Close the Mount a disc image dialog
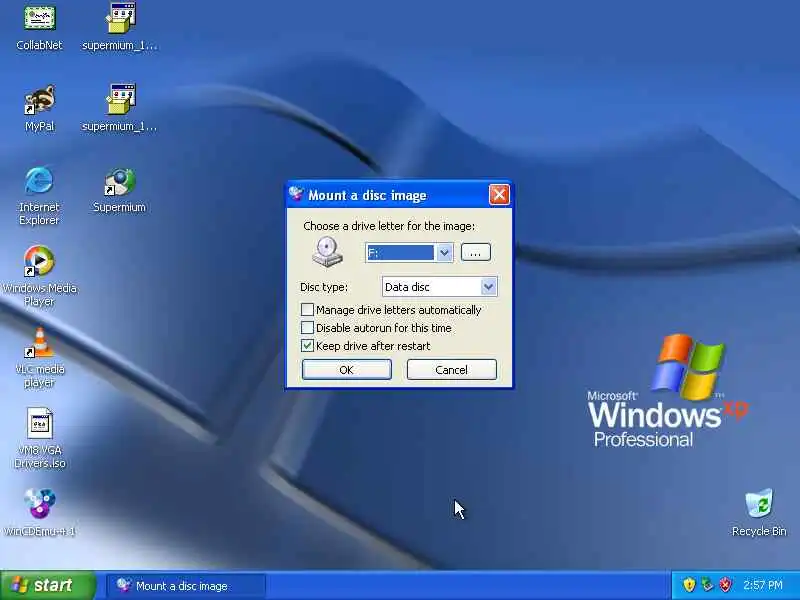This screenshot has width=800, height=600. pyautogui.click(x=499, y=194)
